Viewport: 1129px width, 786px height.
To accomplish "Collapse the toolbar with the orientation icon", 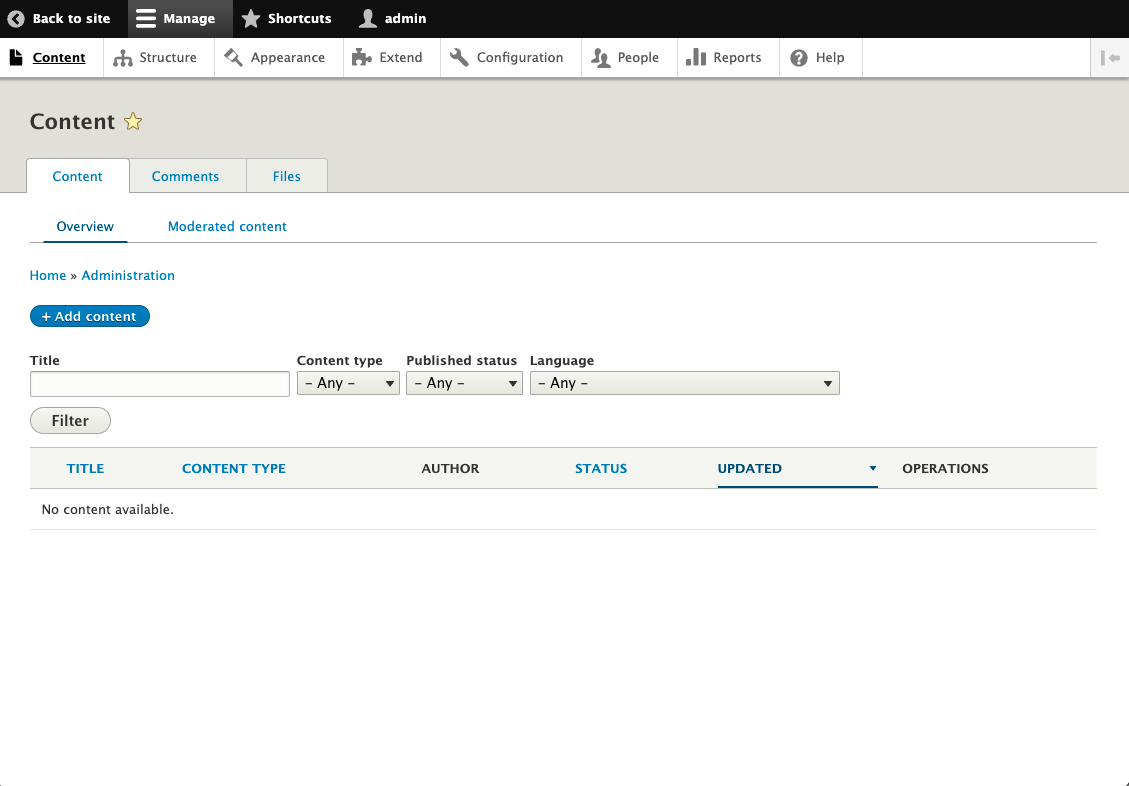I will pos(1110,57).
